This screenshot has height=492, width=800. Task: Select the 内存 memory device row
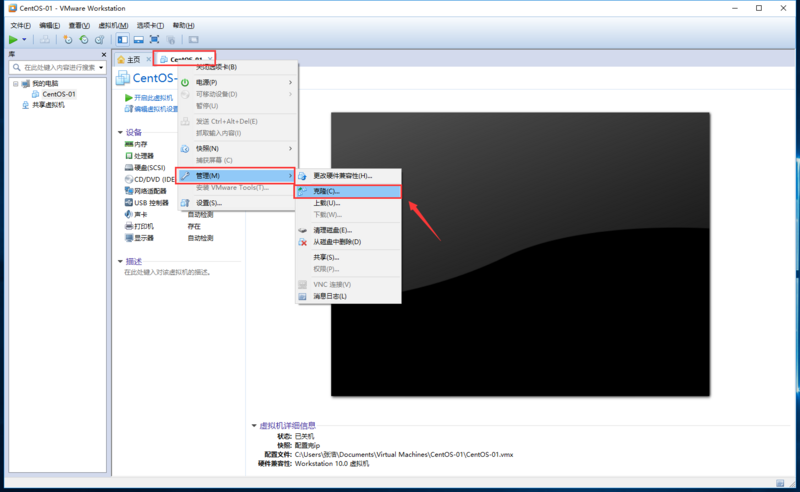point(136,144)
